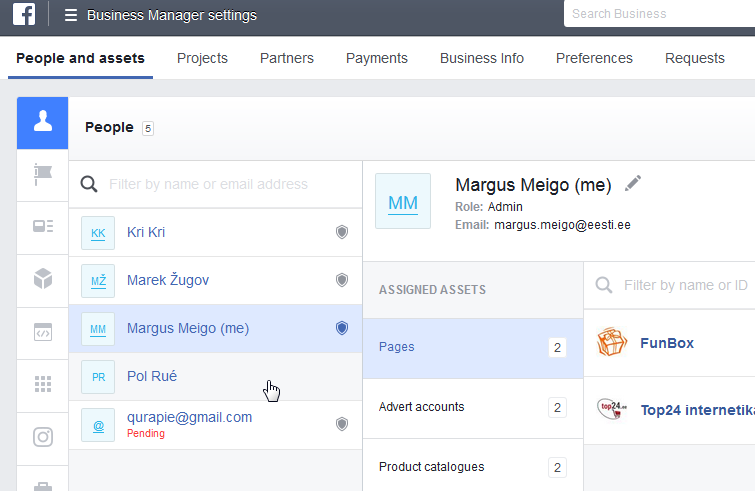Open the Business Manager hamburger menu
755x491 pixels.
pyautogui.click(x=70, y=15)
